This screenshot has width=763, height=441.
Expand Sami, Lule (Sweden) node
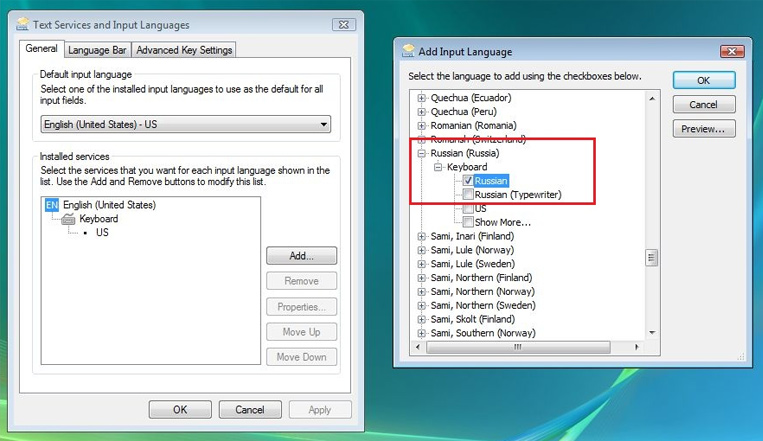[422, 264]
